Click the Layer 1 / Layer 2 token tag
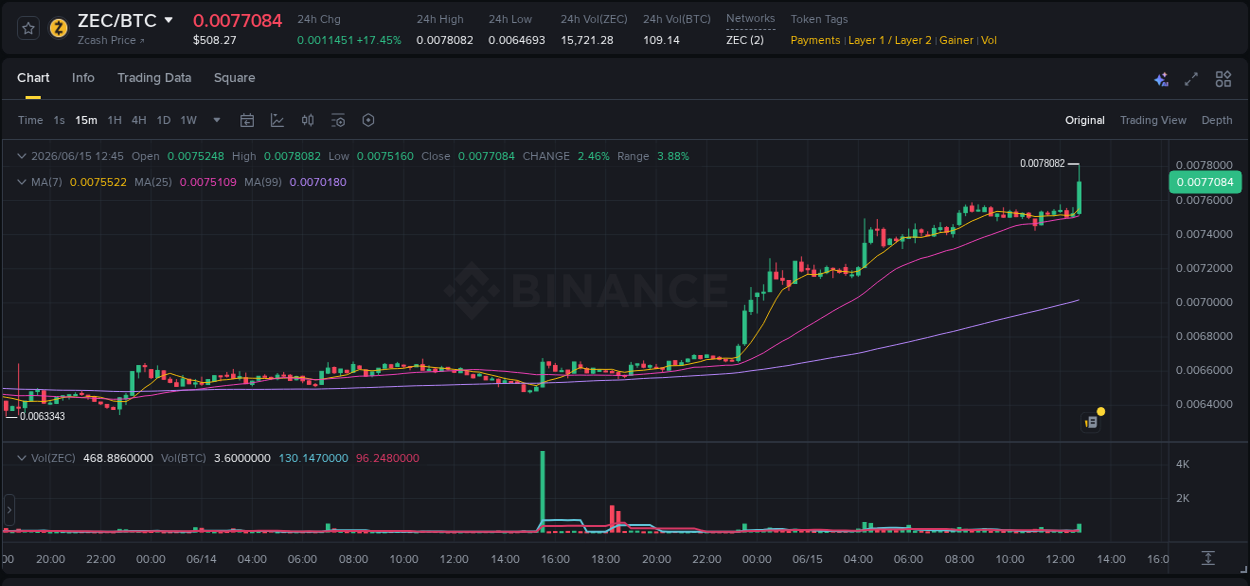This screenshot has height=586, width=1250. (x=890, y=40)
